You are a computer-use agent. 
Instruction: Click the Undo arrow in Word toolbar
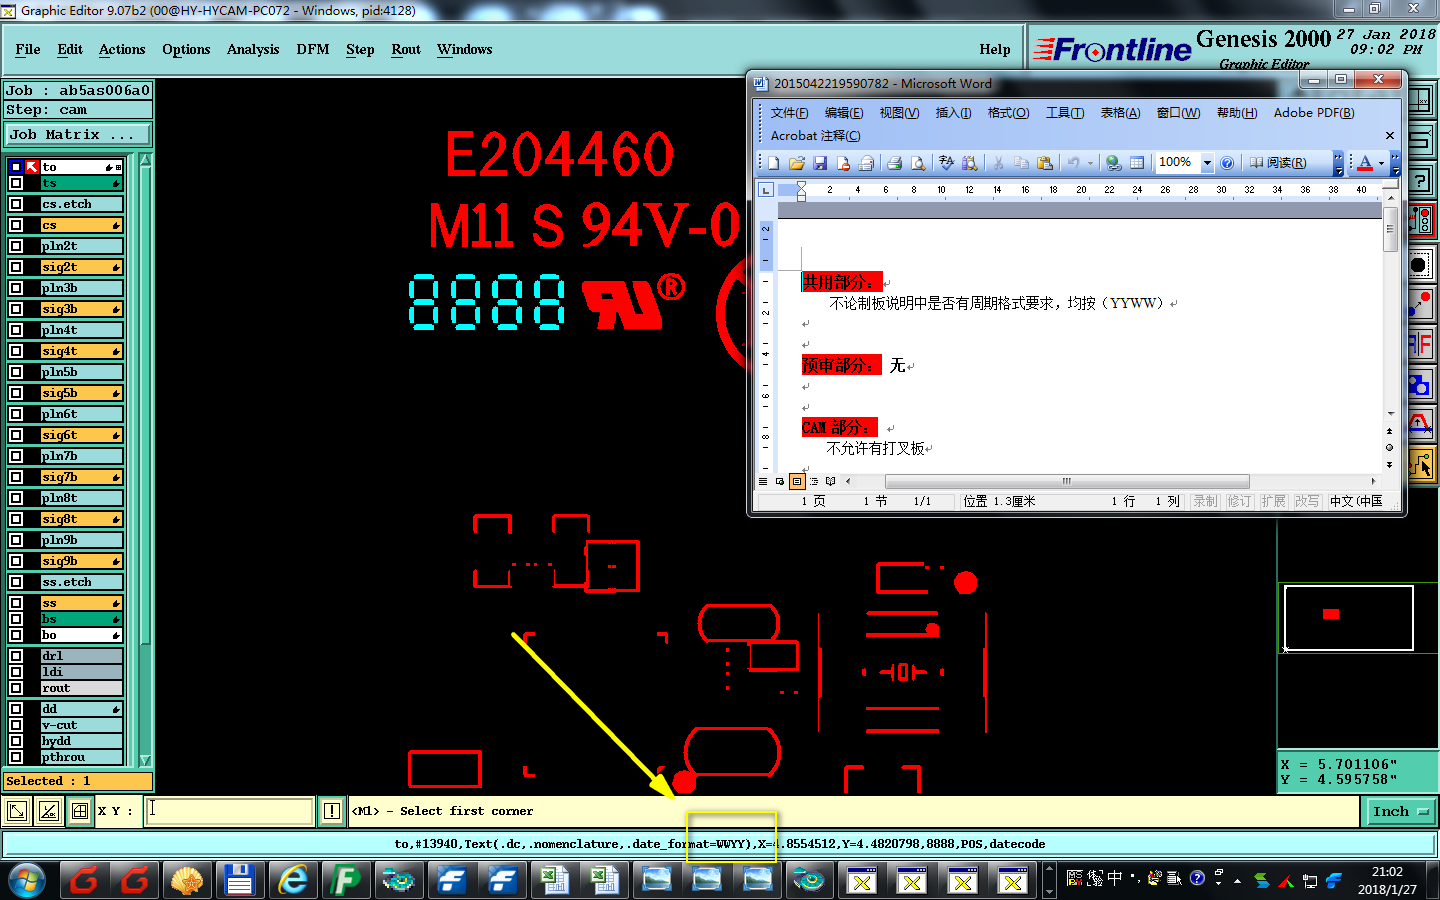[x=1073, y=163]
